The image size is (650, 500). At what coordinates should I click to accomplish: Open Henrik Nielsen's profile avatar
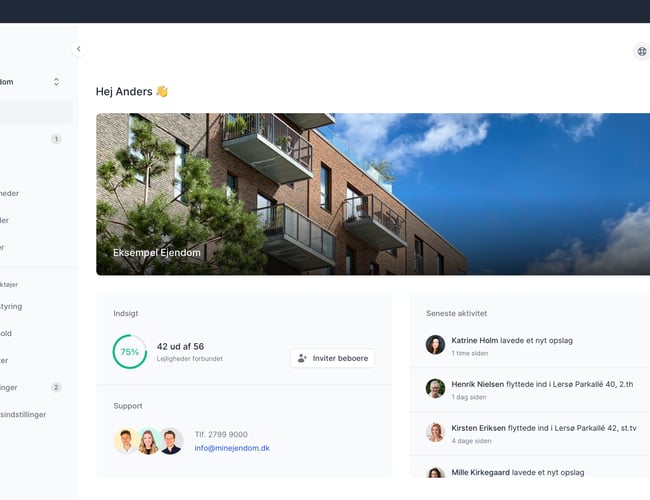click(x=435, y=388)
